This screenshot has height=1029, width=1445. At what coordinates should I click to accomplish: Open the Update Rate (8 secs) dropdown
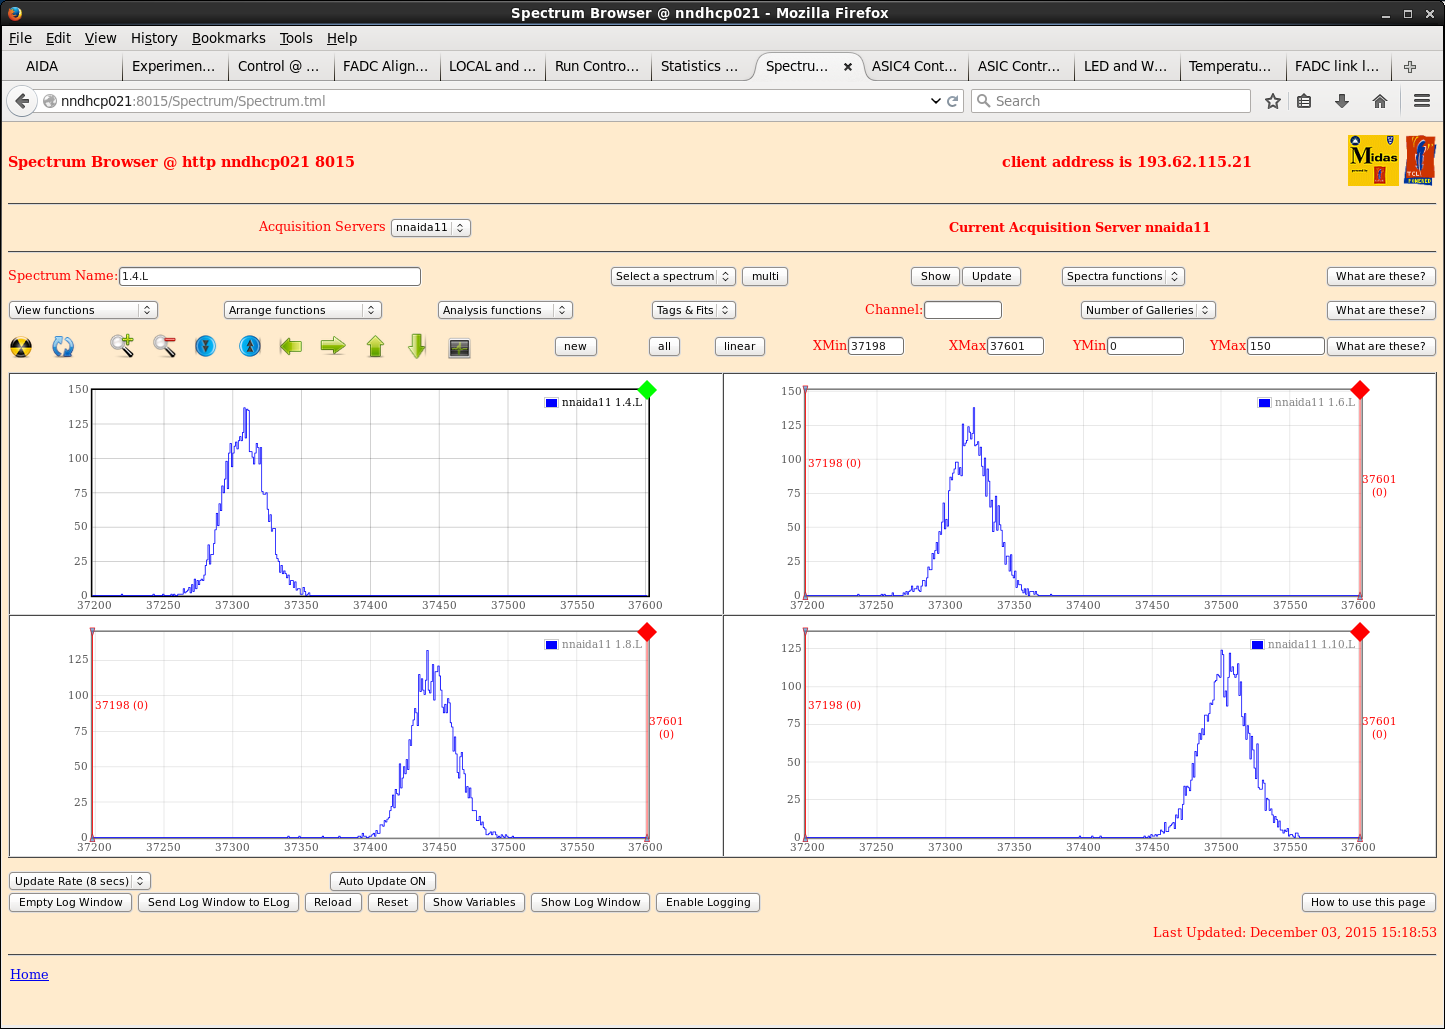(80, 881)
